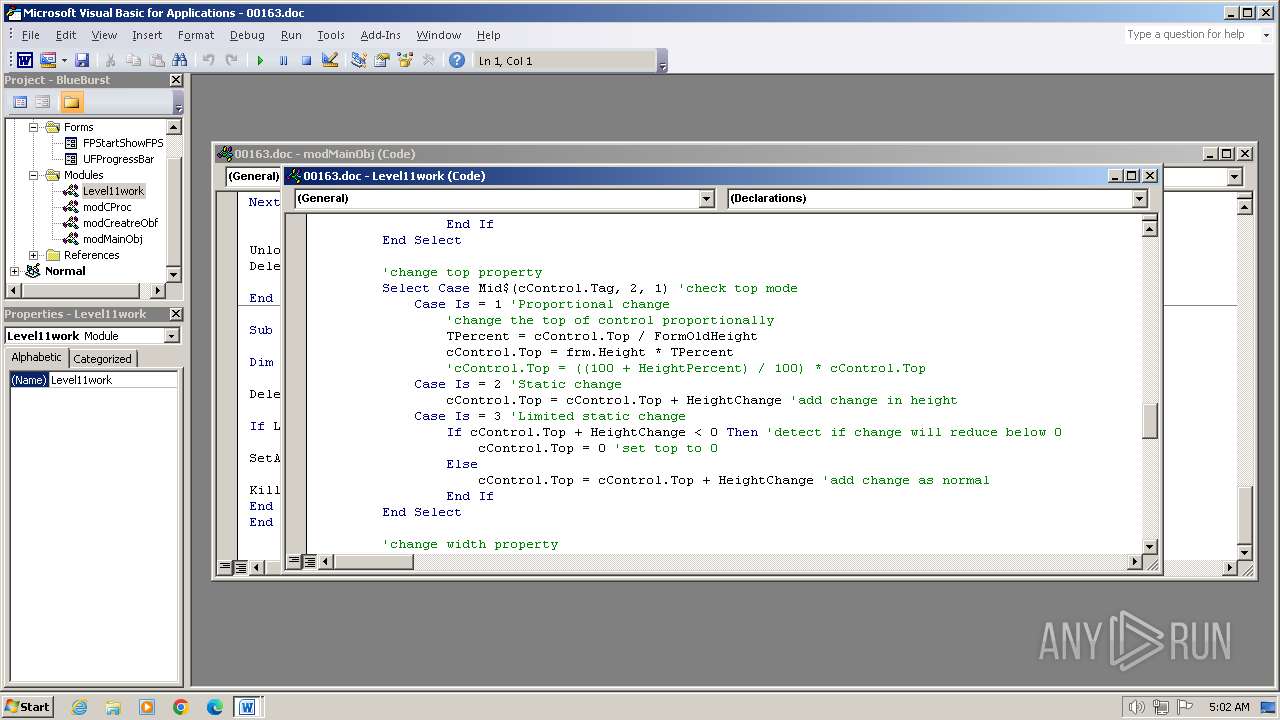Click the Type a question for help box
This screenshot has width=1280, height=720.
click(x=1190, y=34)
